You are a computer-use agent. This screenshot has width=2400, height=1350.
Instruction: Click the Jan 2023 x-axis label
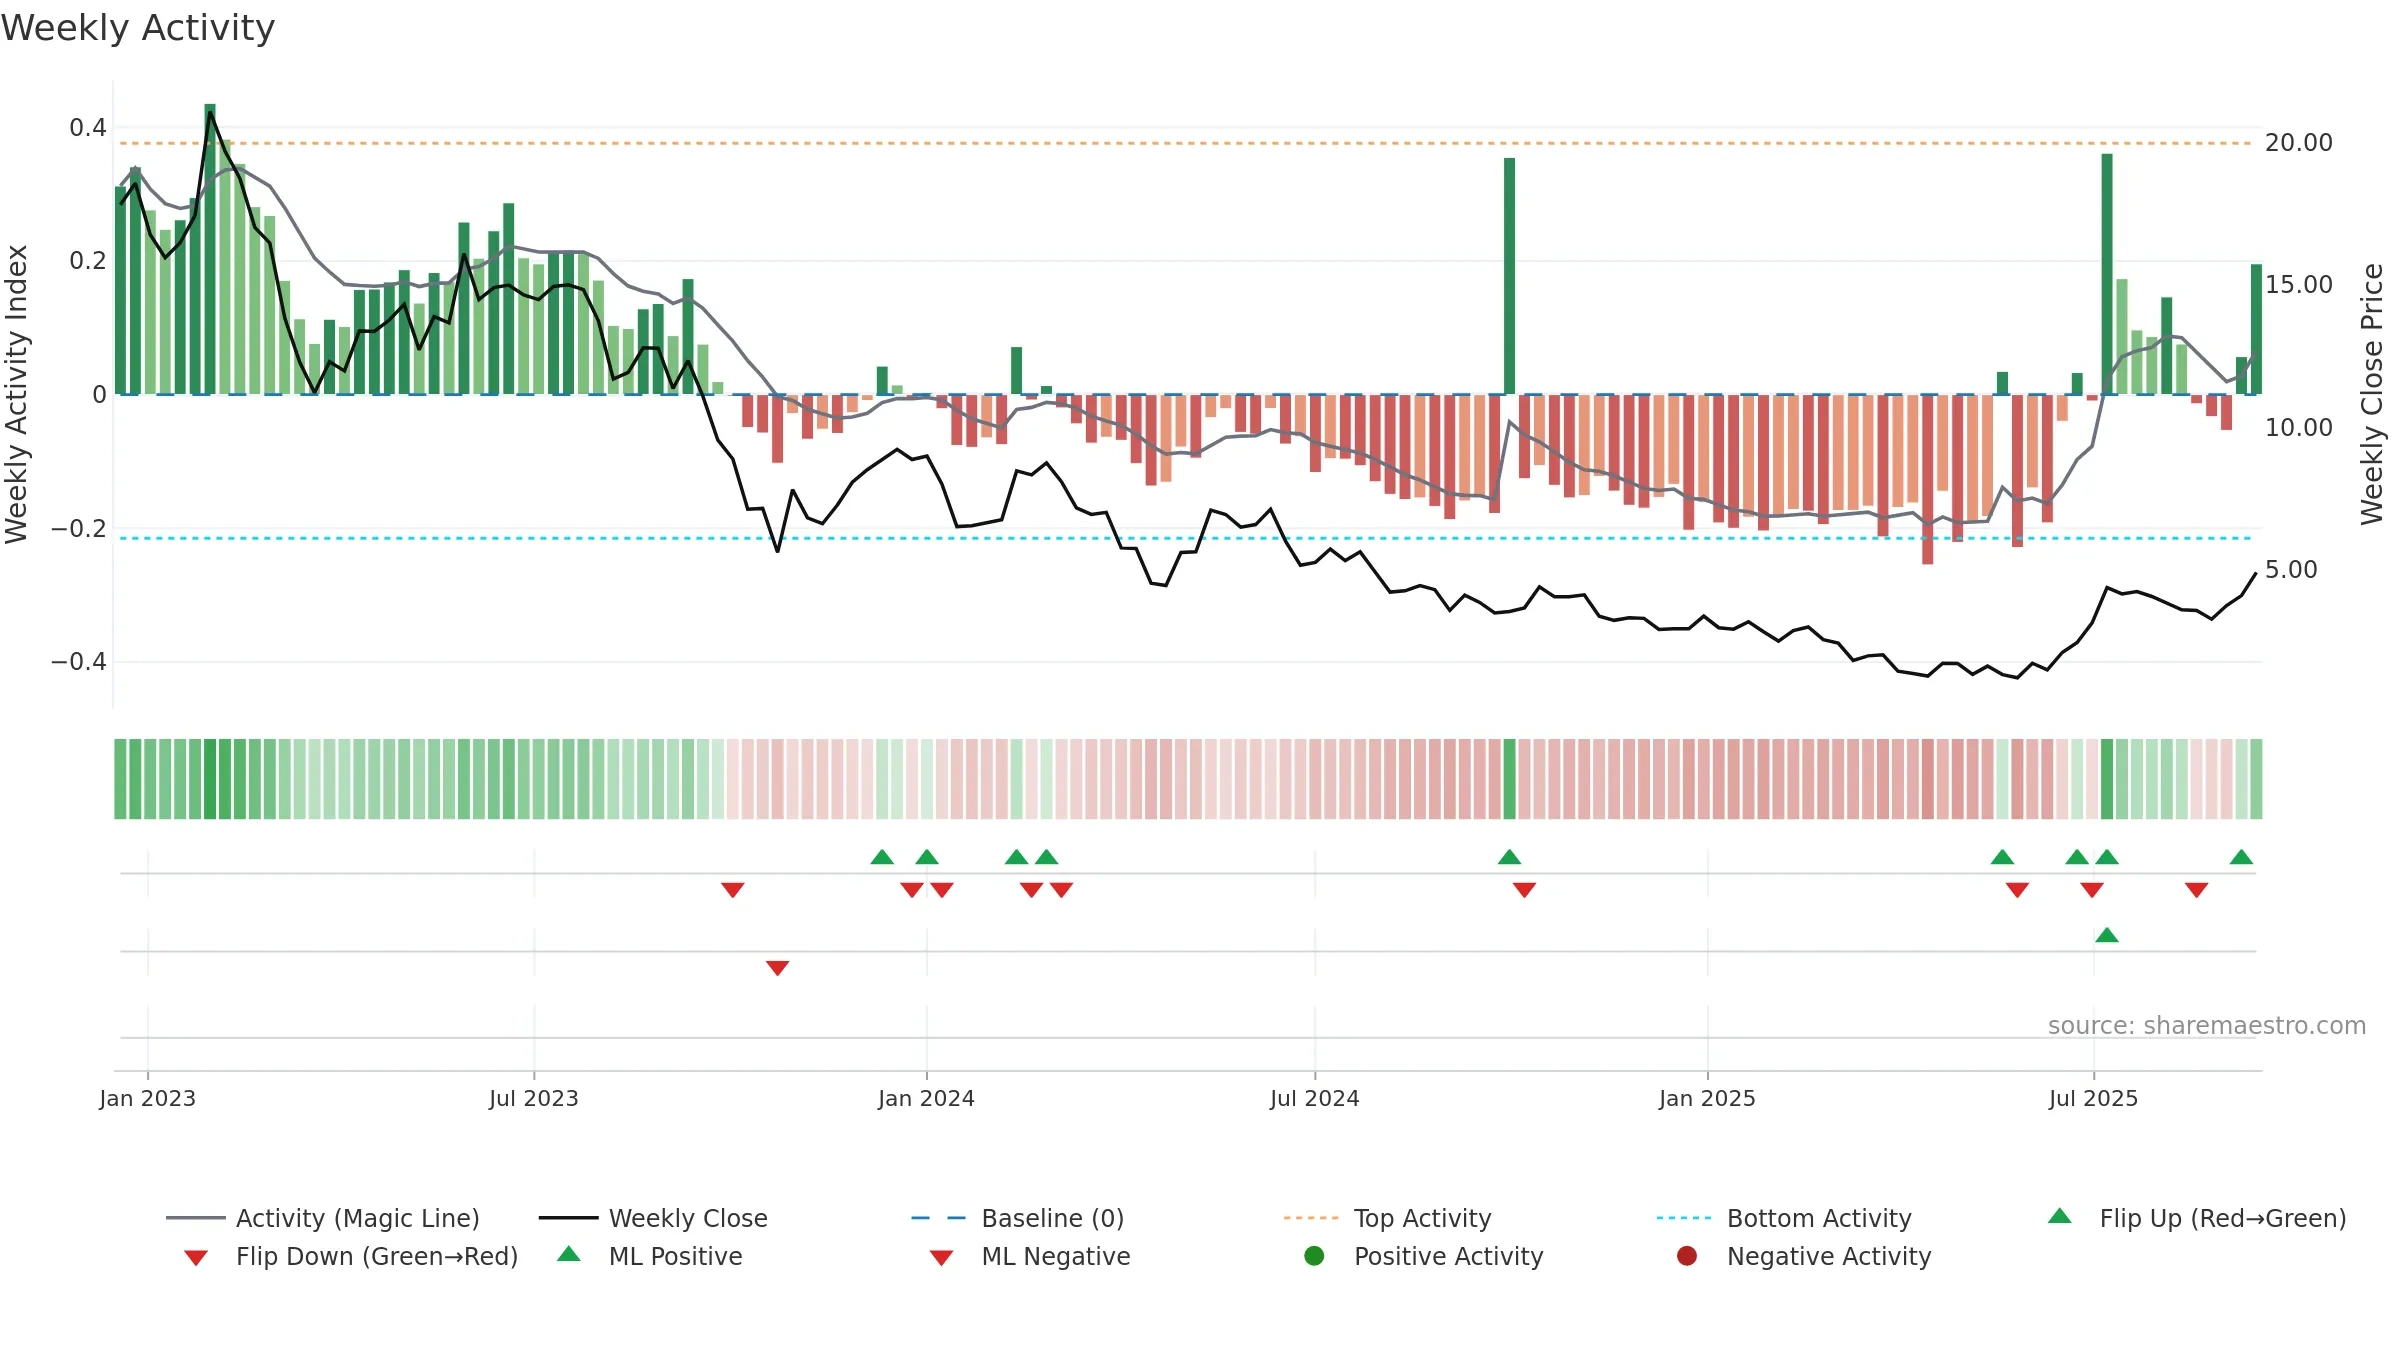(x=148, y=1098)
